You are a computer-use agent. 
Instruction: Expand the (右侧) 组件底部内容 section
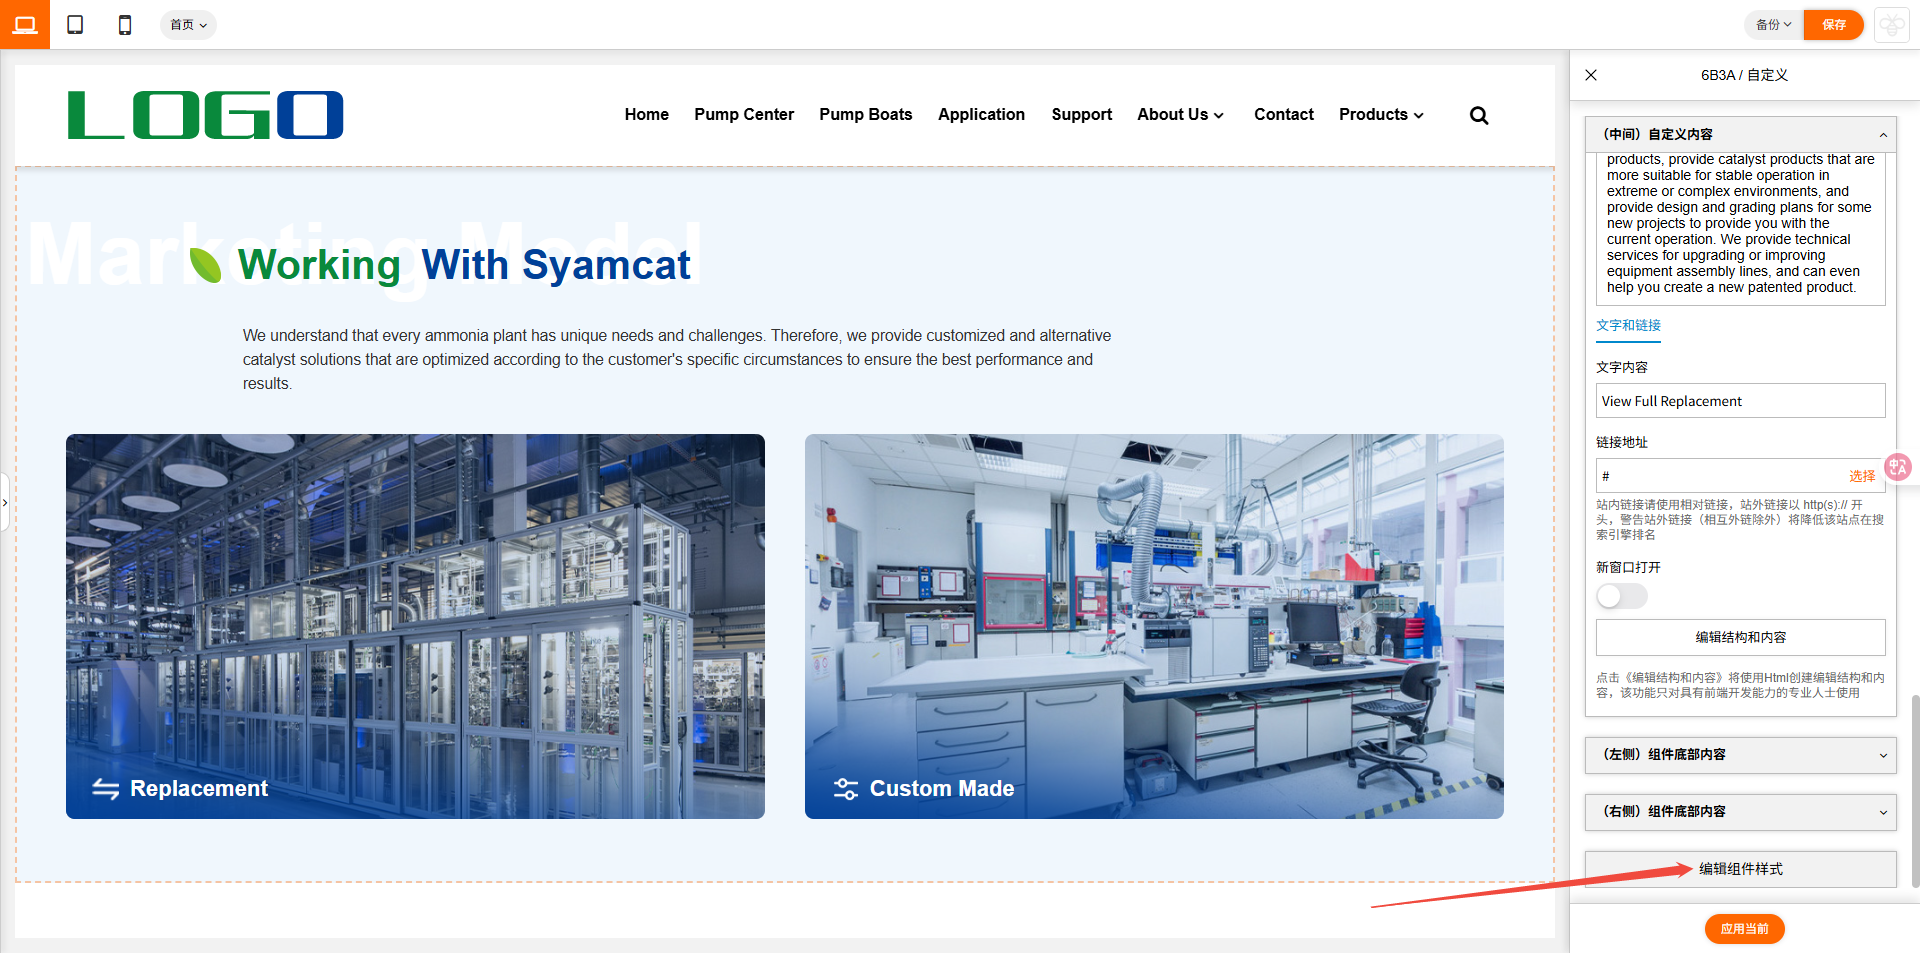(1741, 812)
